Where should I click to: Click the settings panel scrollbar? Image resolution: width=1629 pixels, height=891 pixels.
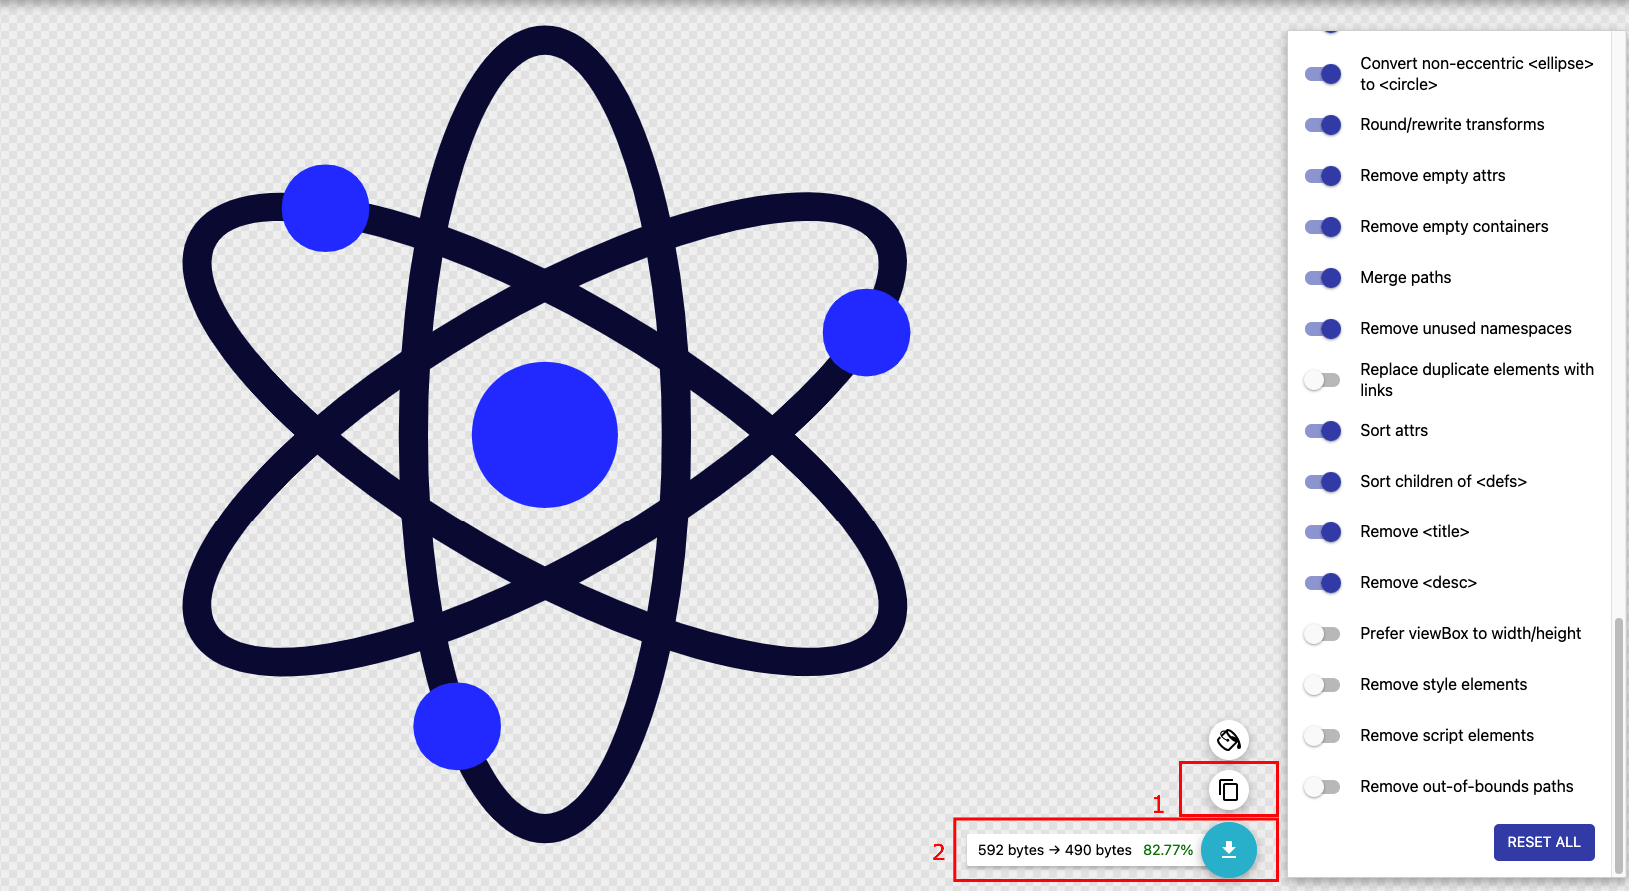pos(1619,745)
